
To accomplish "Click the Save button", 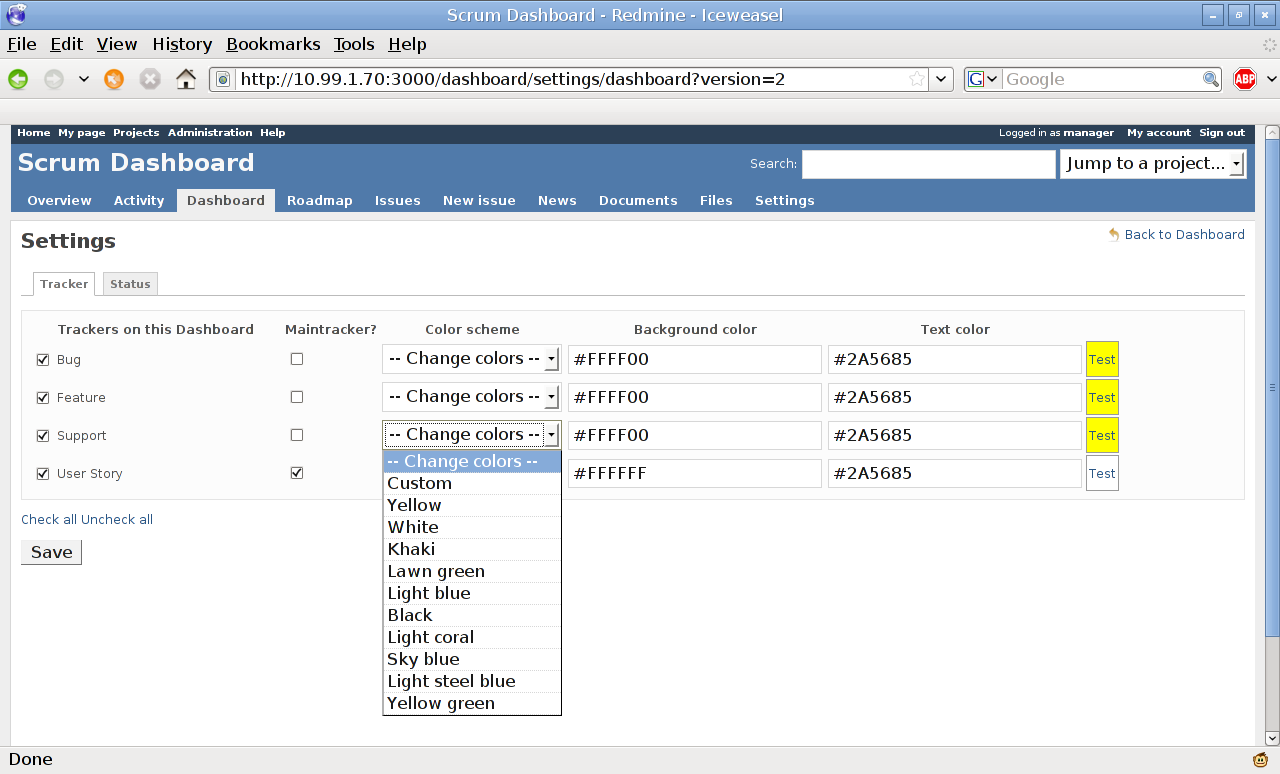I will (51, 552).
